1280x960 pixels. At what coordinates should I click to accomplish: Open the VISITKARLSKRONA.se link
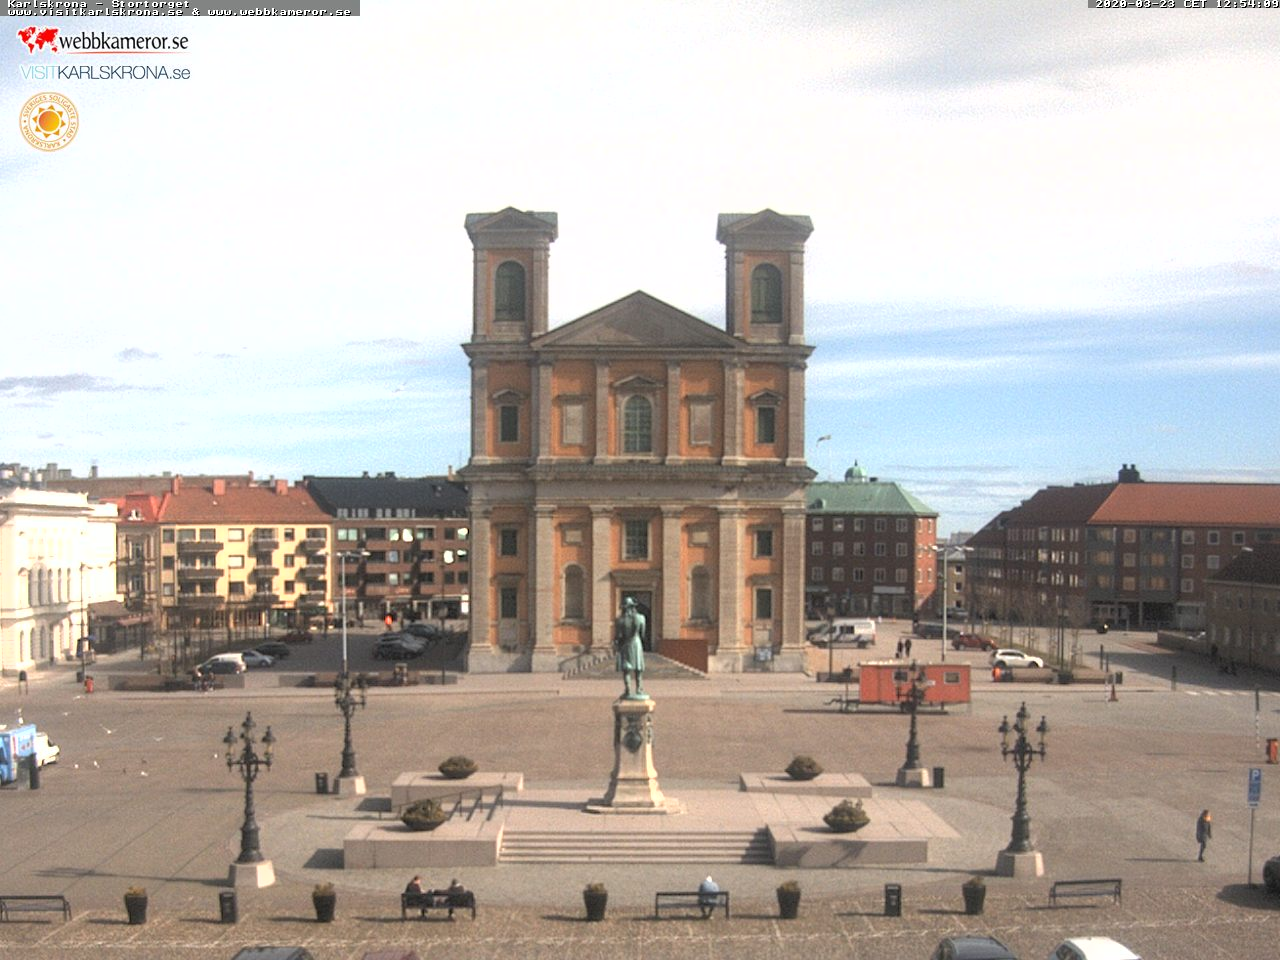pyautogui.click(x=105, y=73)
